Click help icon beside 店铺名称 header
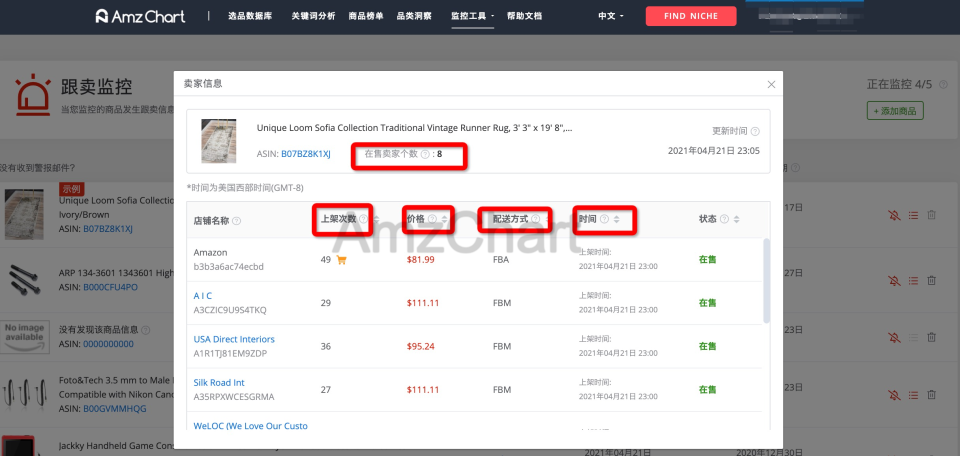960x456 pixels. [x=236, y=221]
